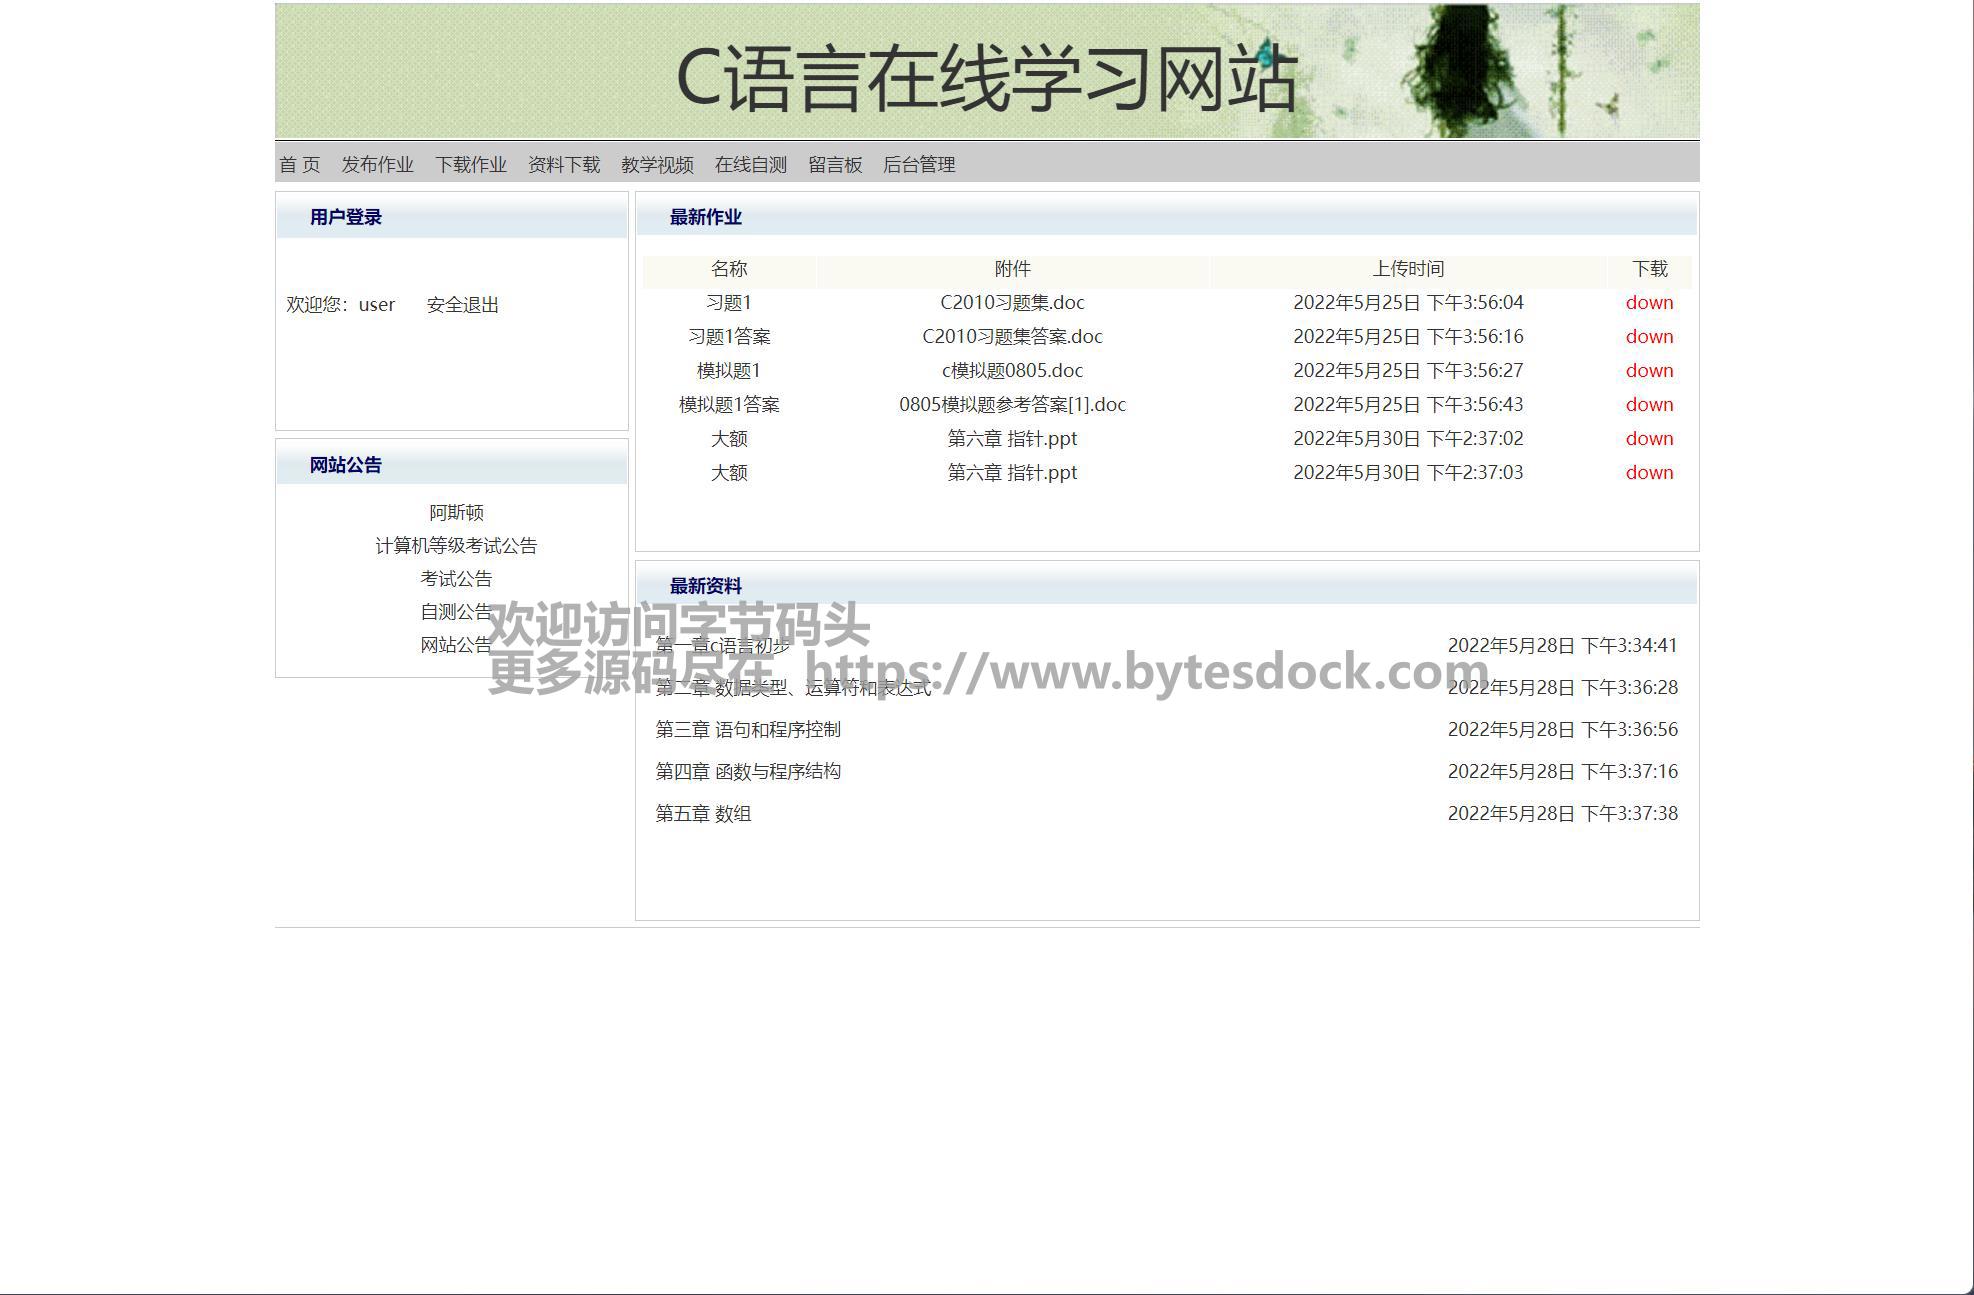This screenshot has width=1974, height=1295.
Task: Select 资料下载 in the menu bar
Action: (x=564, y=165)
